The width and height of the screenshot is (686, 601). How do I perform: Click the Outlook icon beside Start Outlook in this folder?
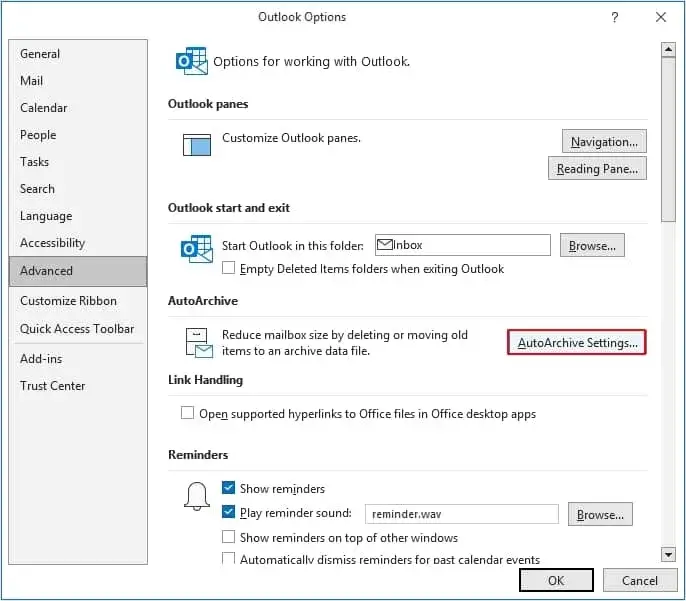point(197,248)
